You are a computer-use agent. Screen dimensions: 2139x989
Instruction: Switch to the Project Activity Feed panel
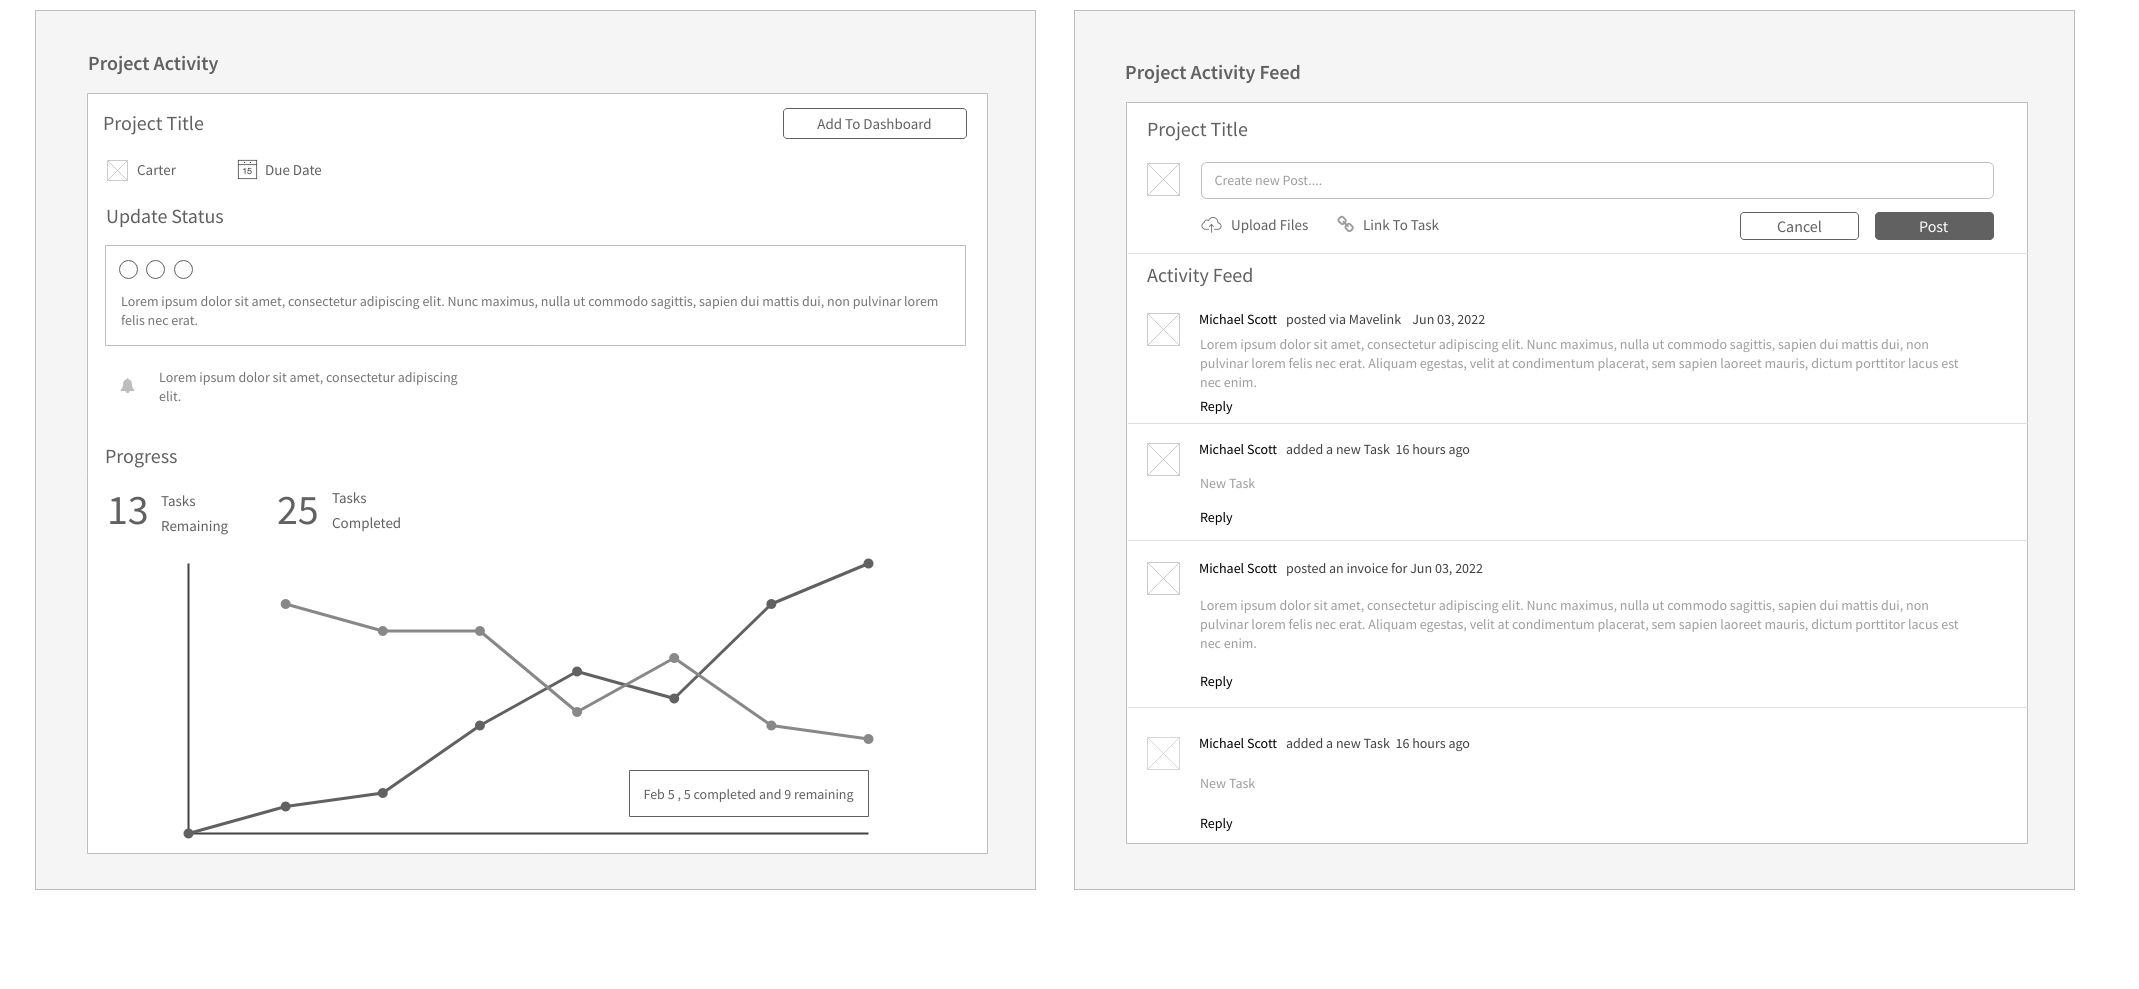1213,72
